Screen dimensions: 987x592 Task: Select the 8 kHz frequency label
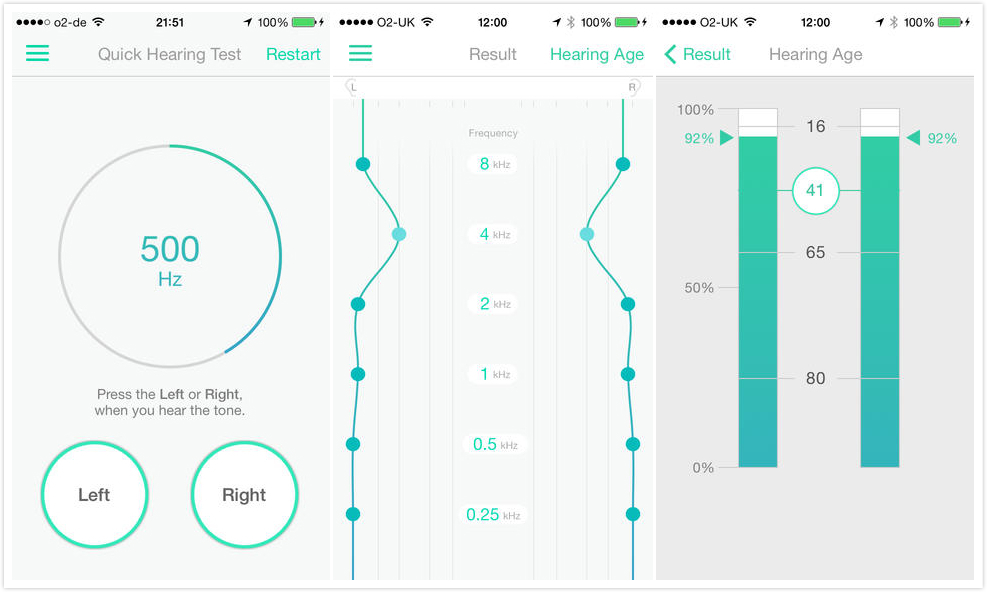[492, 164]
